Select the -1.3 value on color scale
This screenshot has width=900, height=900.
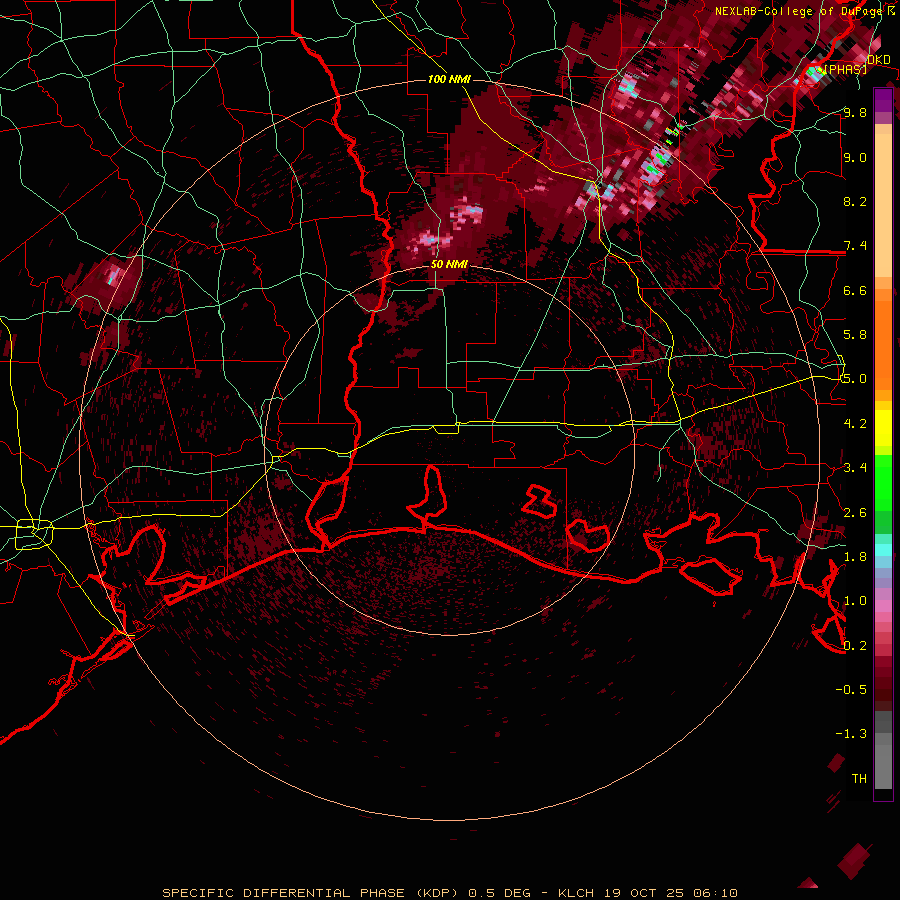[x=851, y=734]
